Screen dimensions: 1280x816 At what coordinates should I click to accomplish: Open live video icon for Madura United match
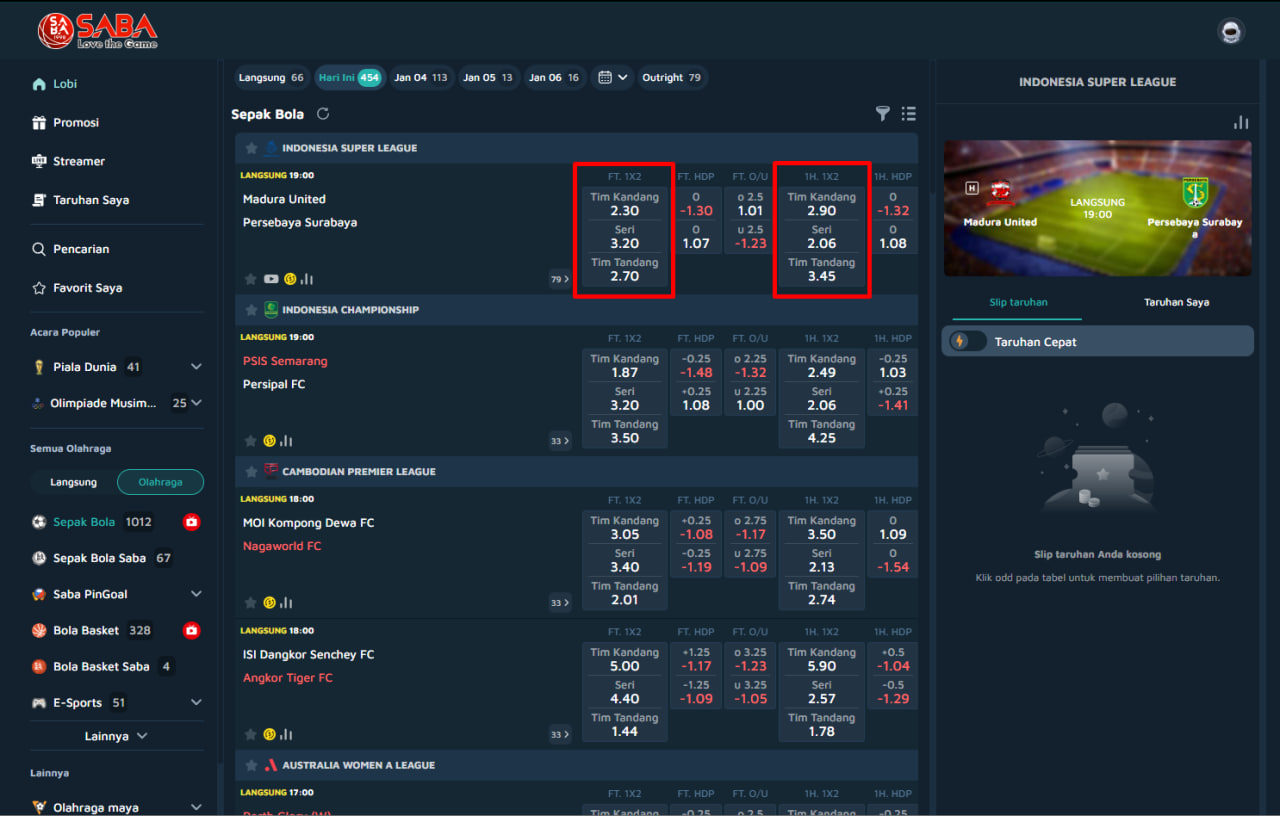(x=271, y=279)
